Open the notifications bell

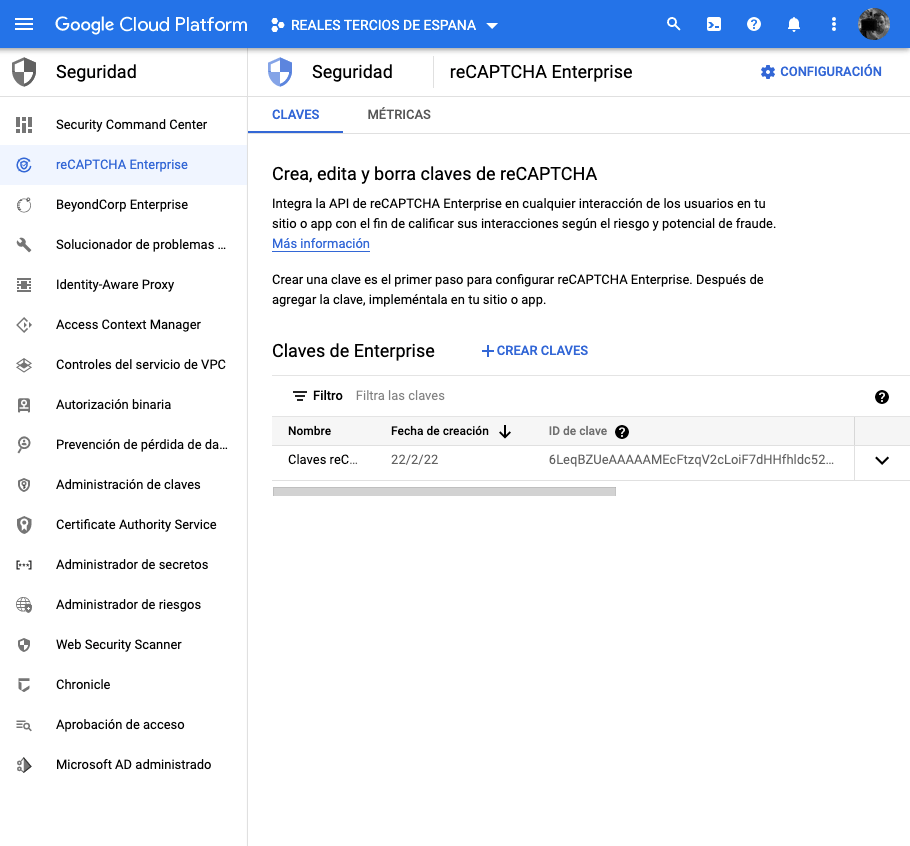794,24
